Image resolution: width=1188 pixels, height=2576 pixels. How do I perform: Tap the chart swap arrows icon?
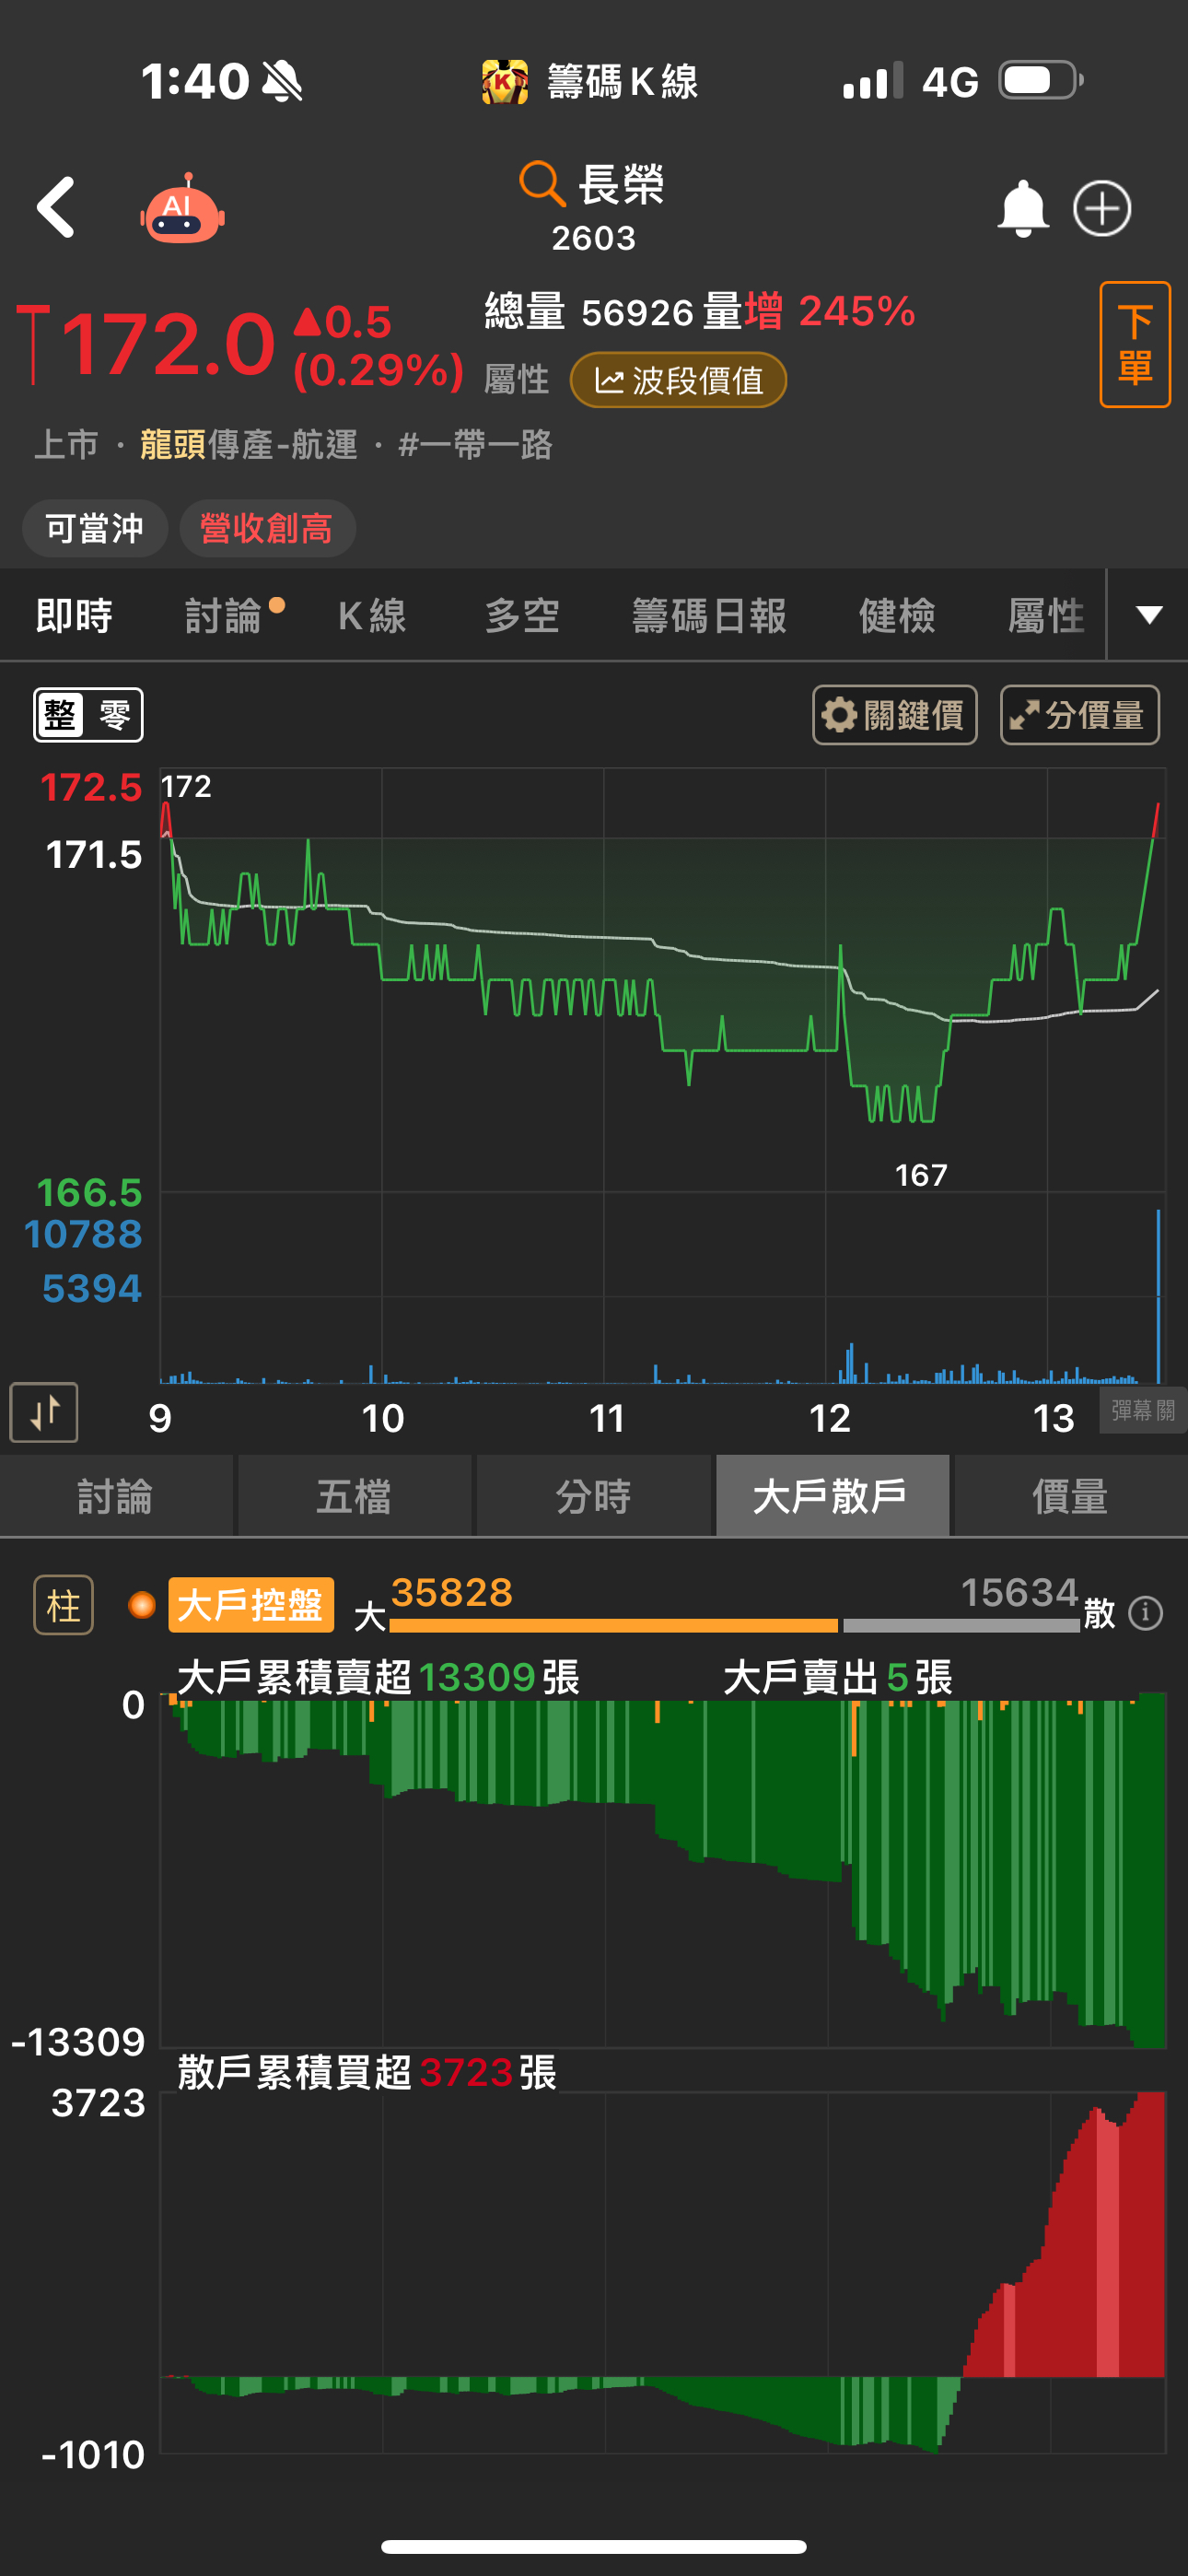tap(44, 1412)
